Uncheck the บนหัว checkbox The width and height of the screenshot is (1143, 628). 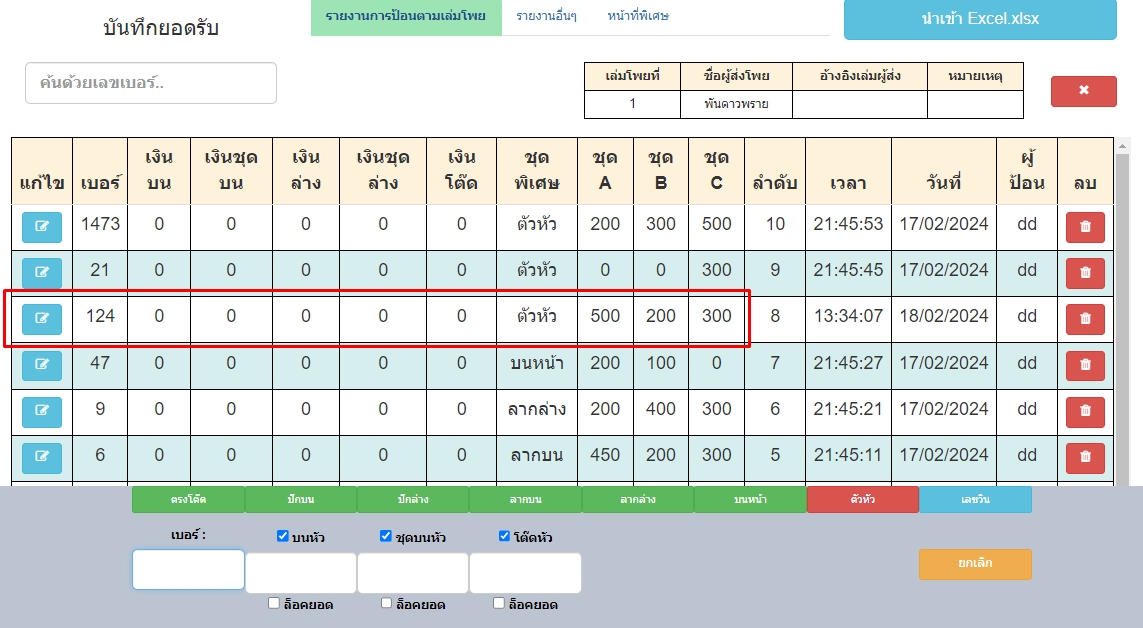click(283, 537)
